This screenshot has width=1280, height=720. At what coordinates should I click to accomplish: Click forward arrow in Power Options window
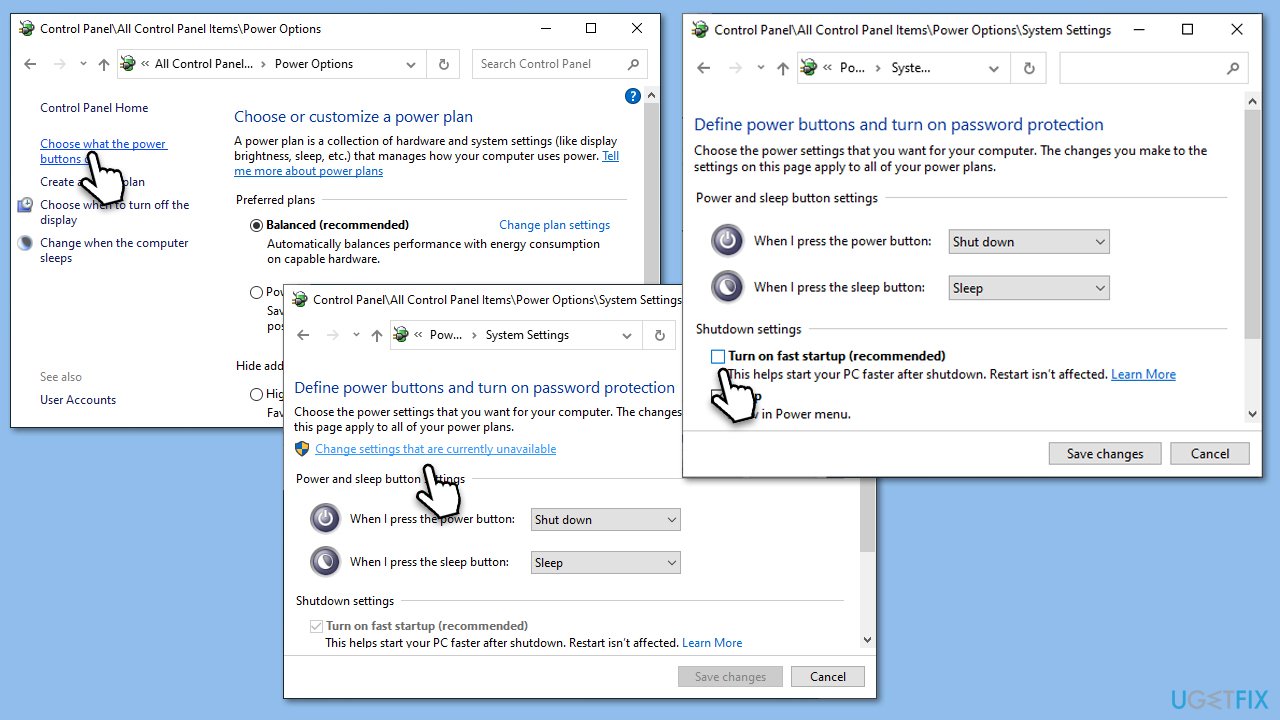click(x=59, y=64)
